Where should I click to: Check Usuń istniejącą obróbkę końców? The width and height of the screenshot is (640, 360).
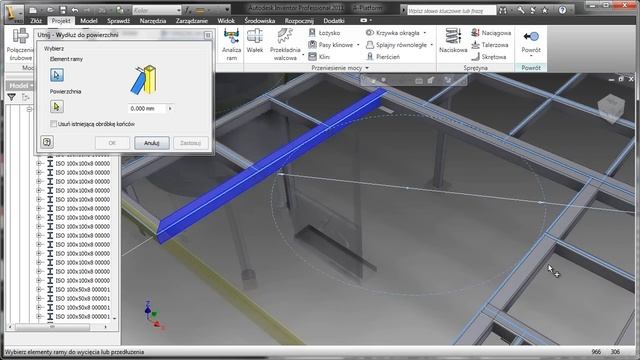(x=53, y=124)
